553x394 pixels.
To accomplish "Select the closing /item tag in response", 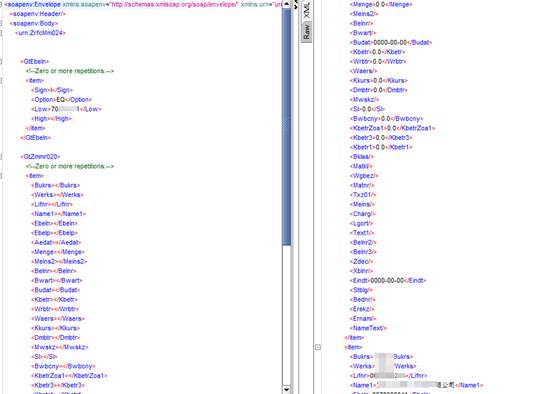I will coord(354,338).
